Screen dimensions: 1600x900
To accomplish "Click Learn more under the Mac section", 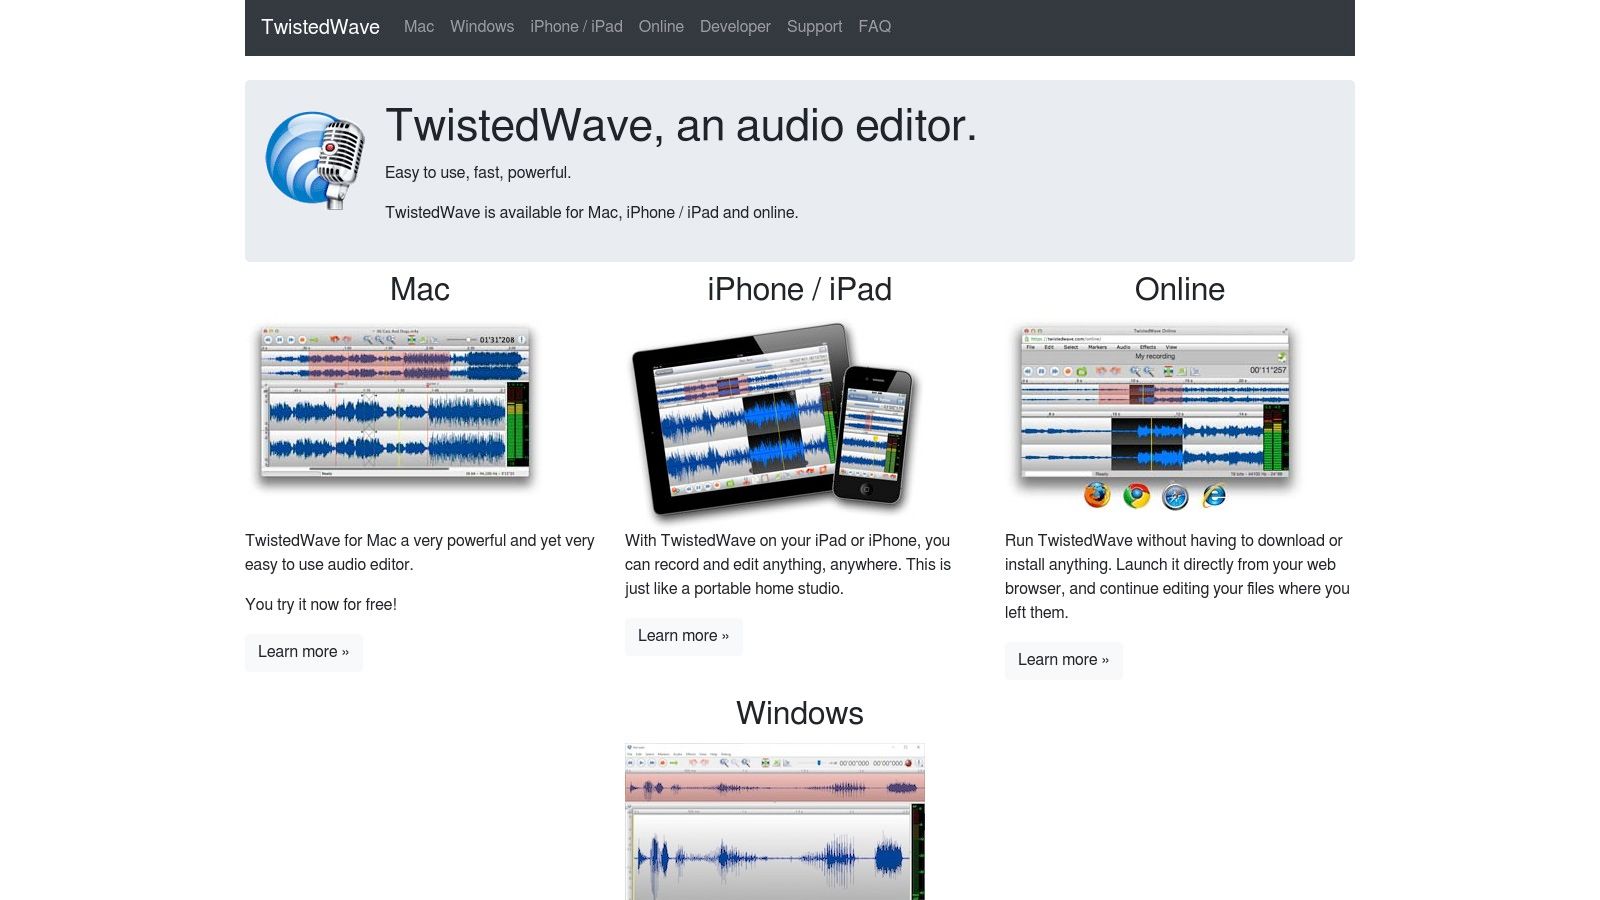I will [304, 652].
